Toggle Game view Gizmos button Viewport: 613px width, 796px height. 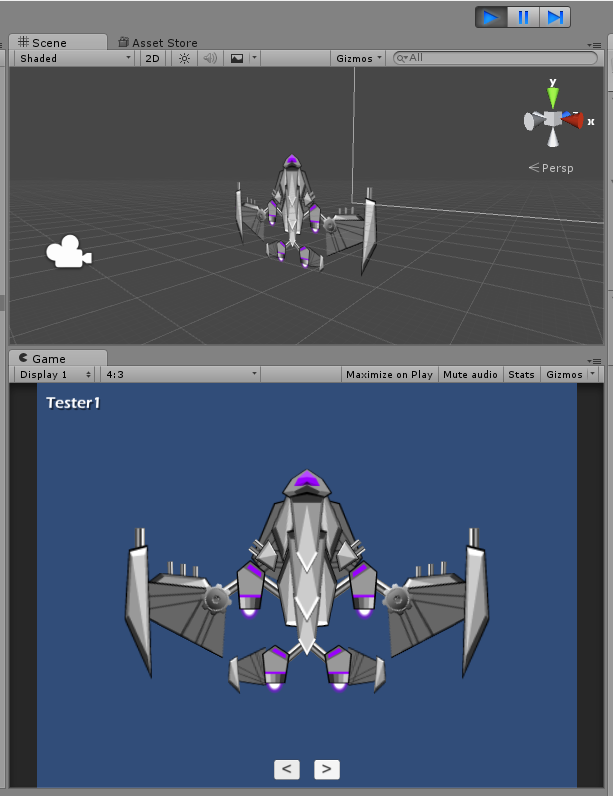click(564, 375)
